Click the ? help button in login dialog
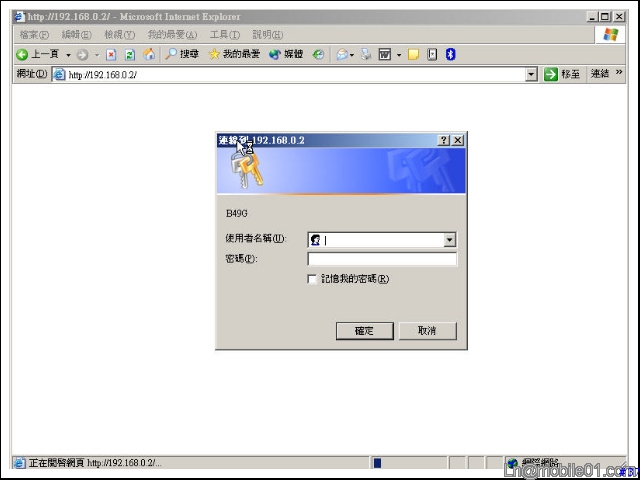 (444, 140)
